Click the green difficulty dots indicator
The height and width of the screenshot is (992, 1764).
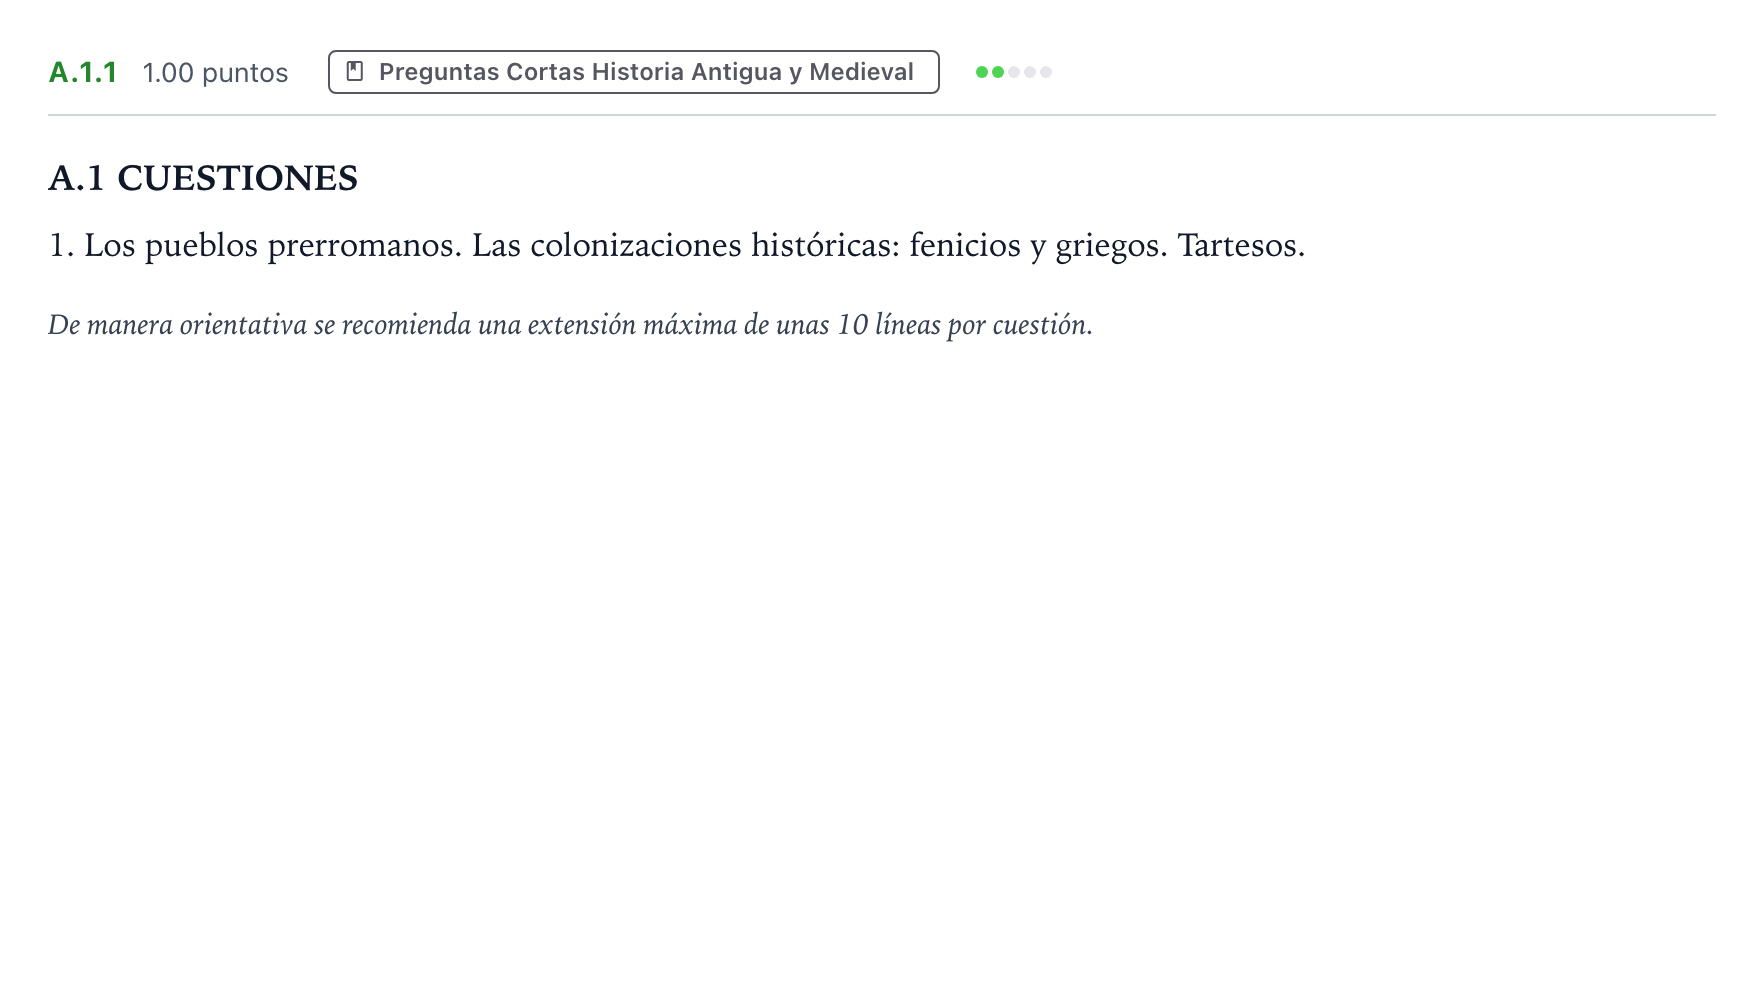(1014, 72)
